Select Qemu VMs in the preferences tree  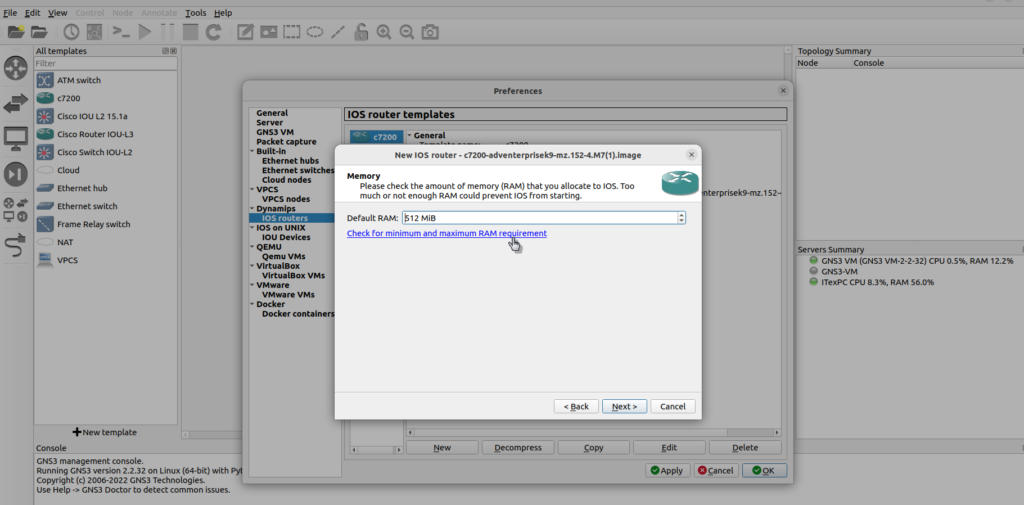284,256
